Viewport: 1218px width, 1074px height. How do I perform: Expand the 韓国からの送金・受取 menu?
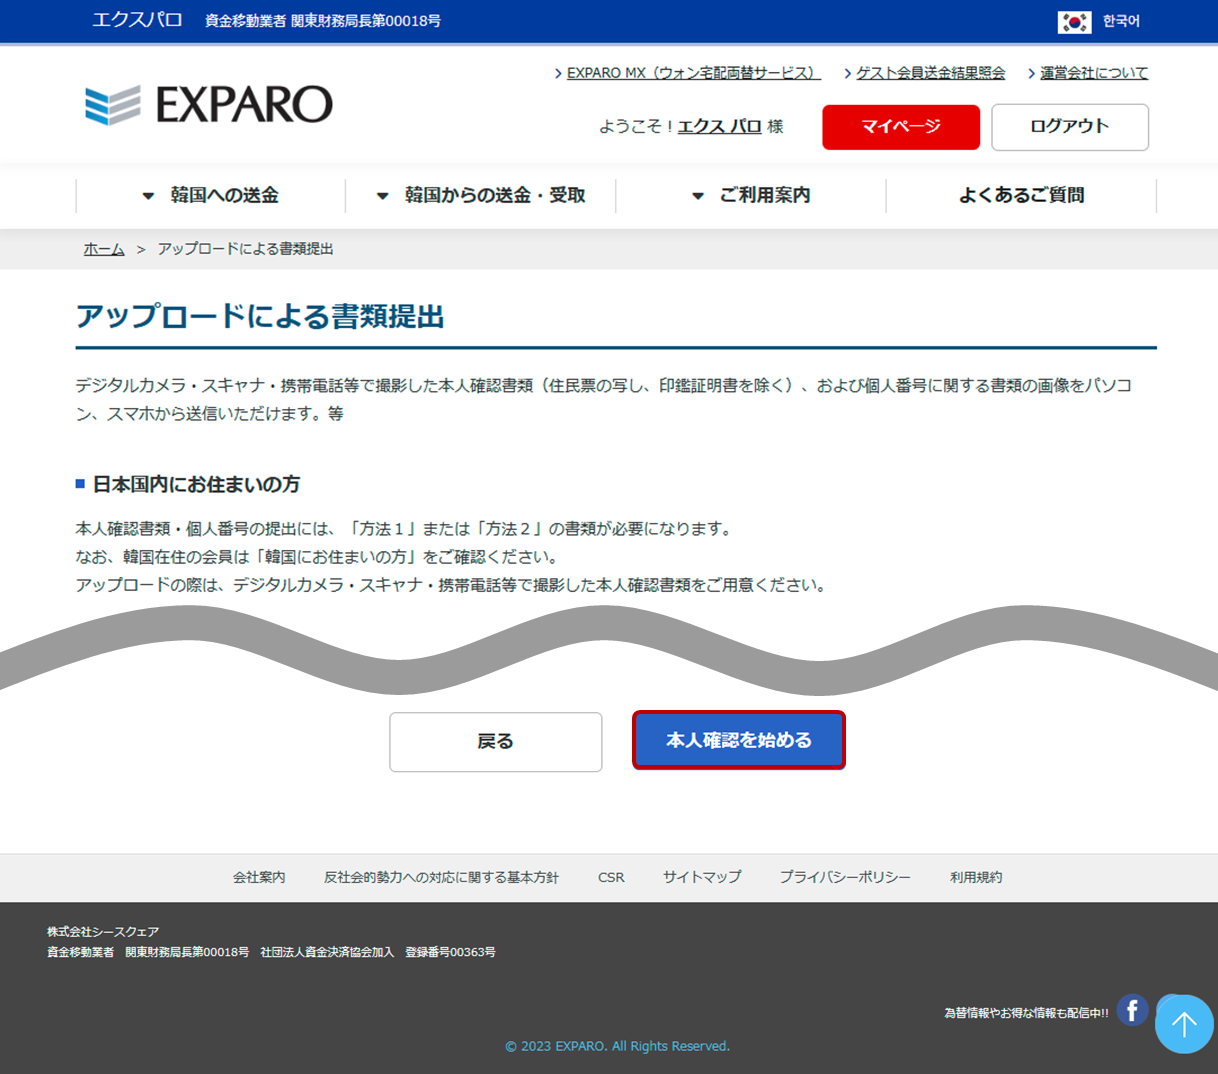tap(481, 196)
